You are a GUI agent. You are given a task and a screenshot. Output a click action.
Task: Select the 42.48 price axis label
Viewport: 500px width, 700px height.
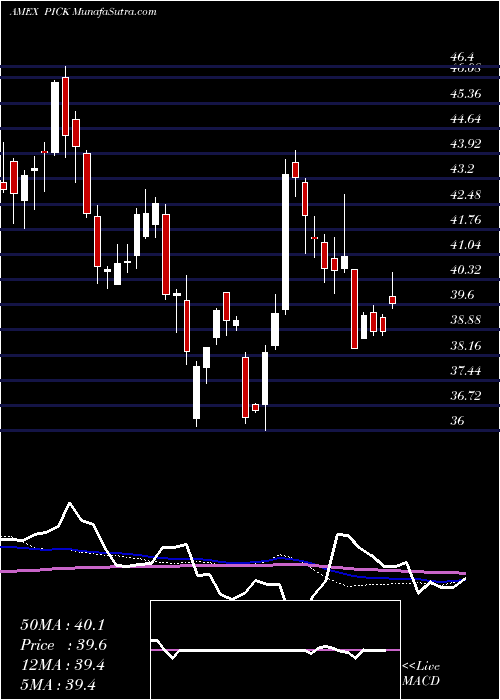[x=467, y=195]
